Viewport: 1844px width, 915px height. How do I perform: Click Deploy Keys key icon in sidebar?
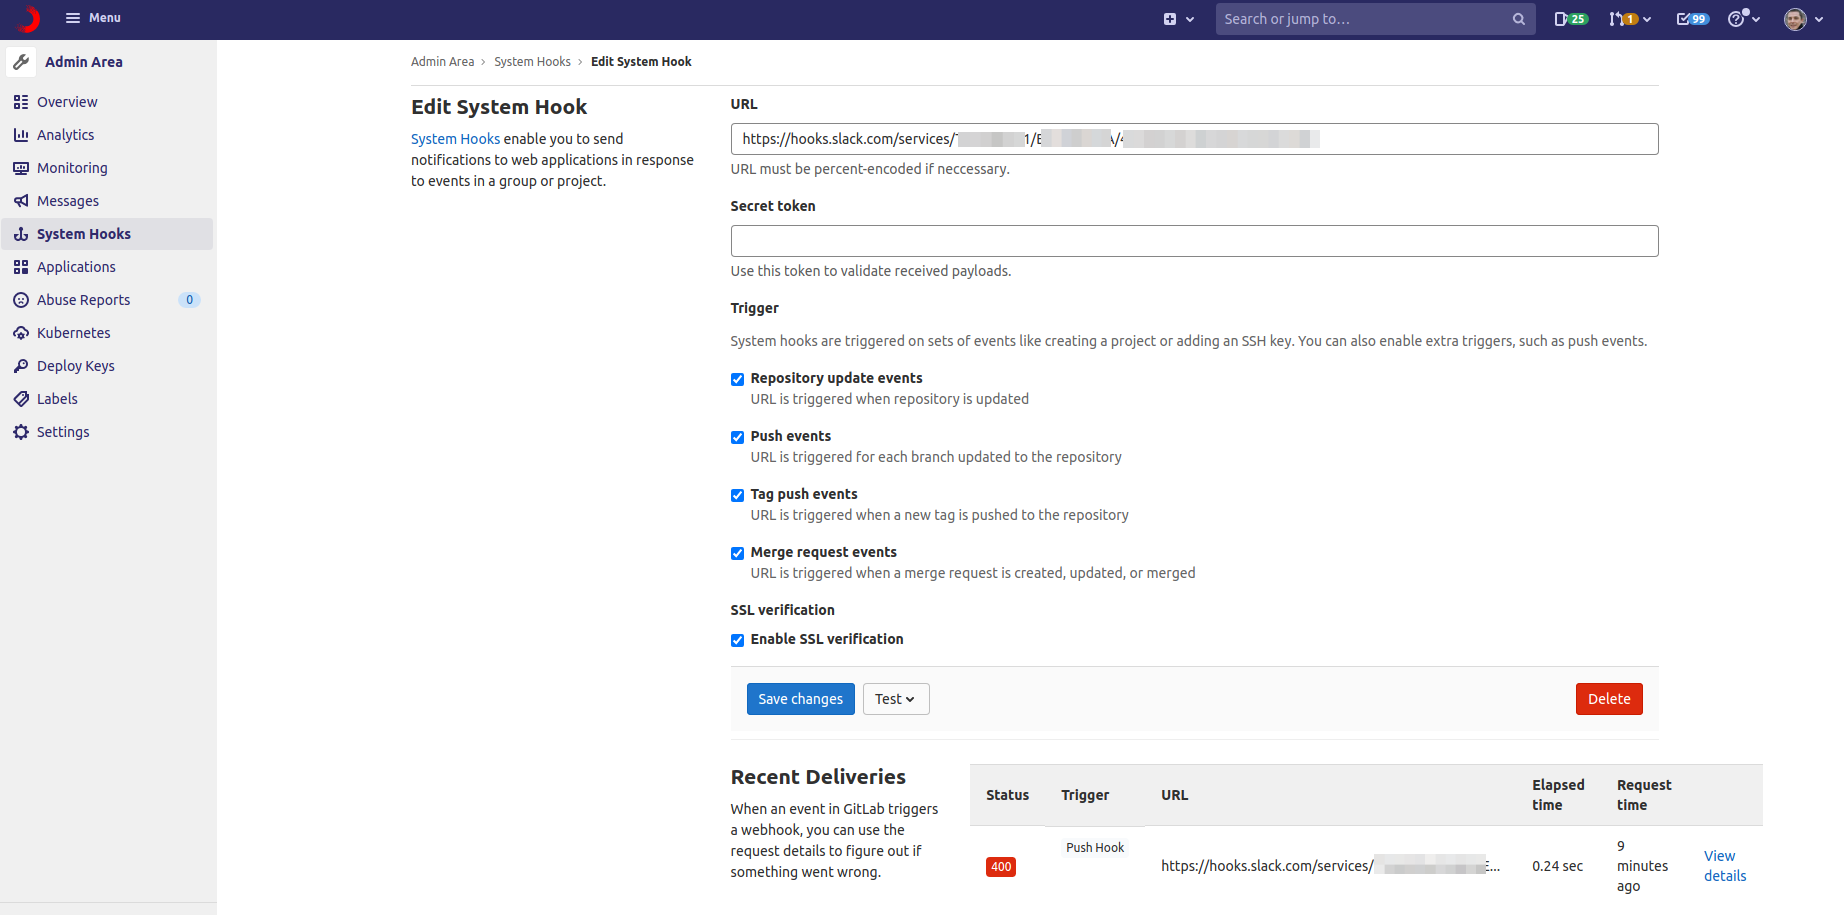[x=21, y=366]
